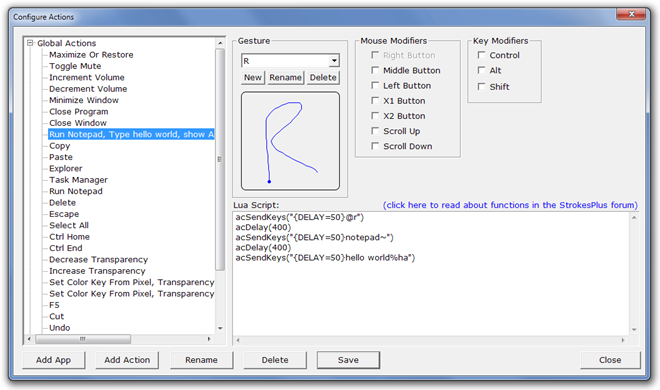Collapse the Global Actions tree node
Viewport: 660px width, 390px height.
click(x=30, y=43)
